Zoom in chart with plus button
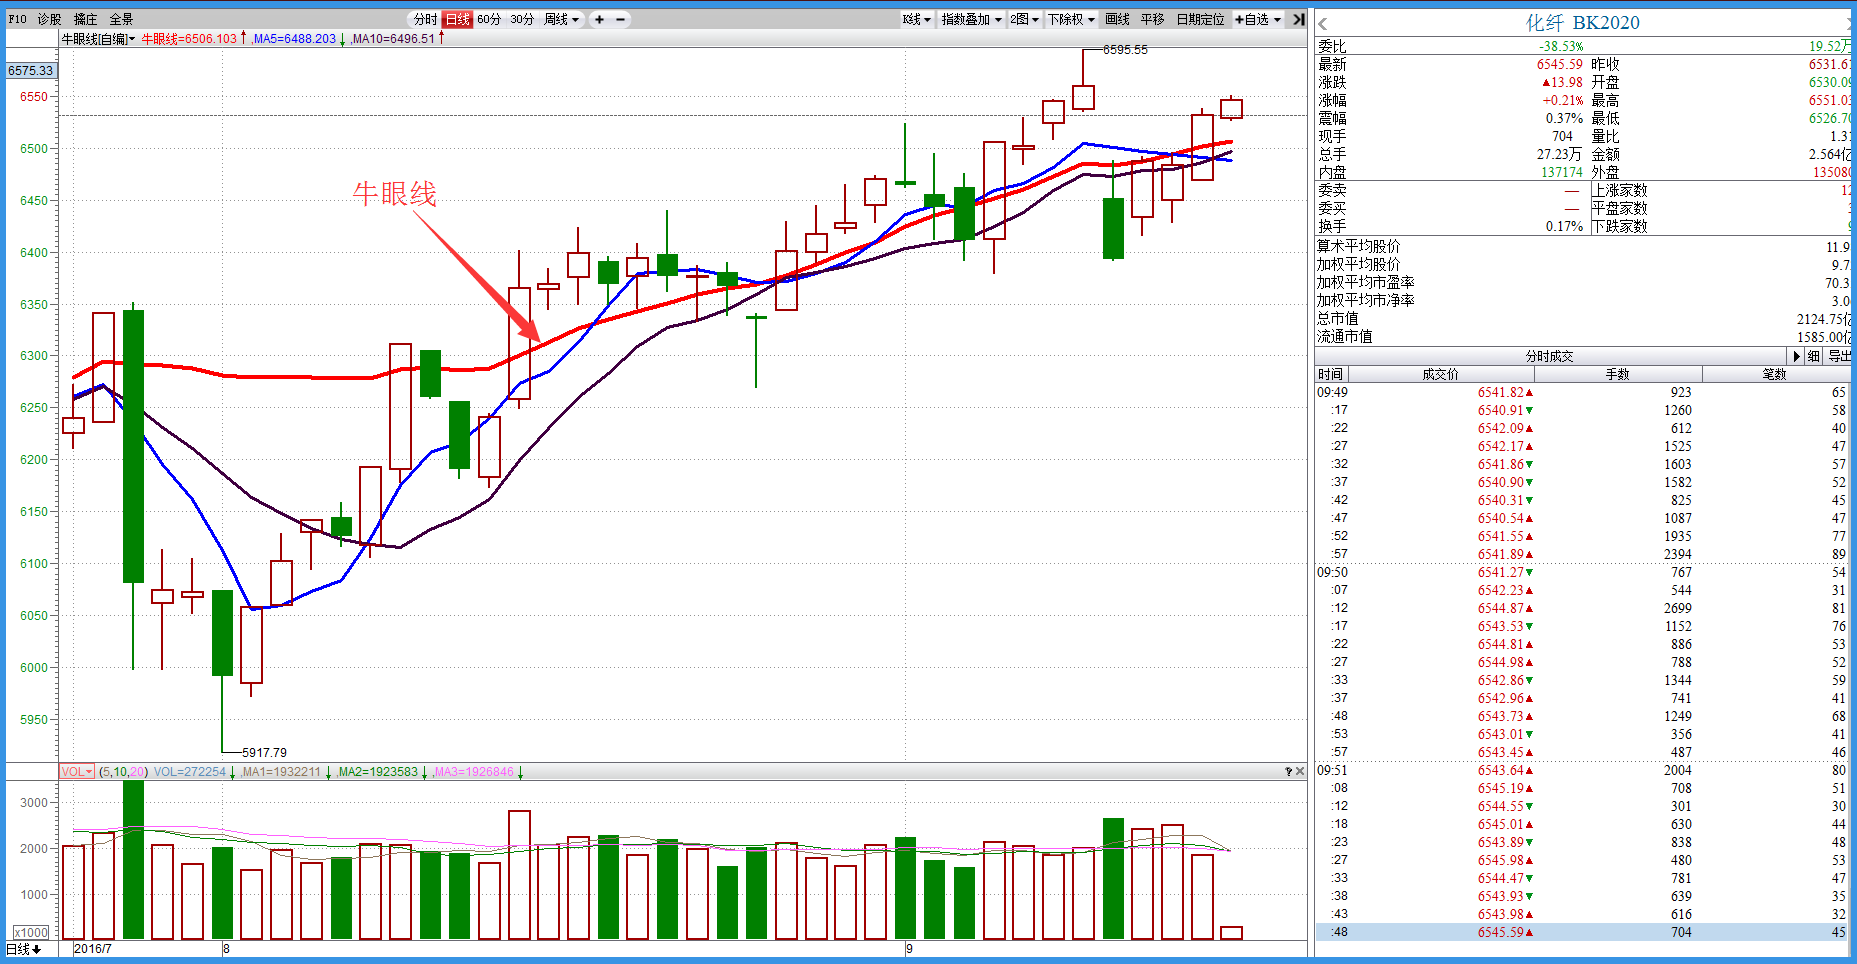The width and height of the screenshot is (1857, 964). tap(599, 19)
